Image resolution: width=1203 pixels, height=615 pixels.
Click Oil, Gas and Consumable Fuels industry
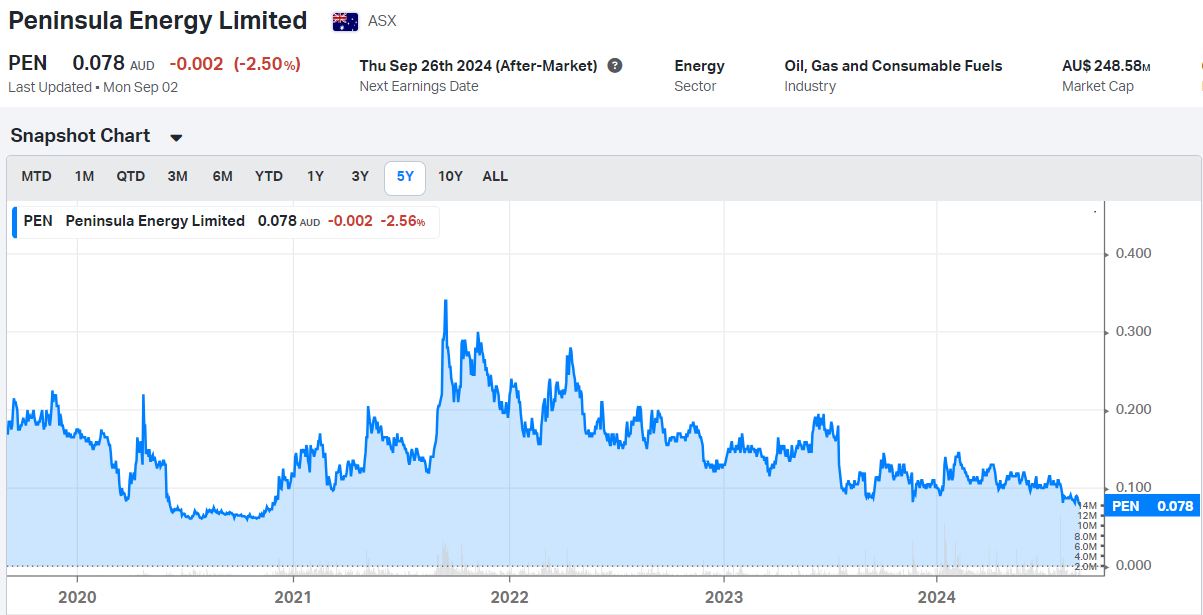(x=893, y=66)
